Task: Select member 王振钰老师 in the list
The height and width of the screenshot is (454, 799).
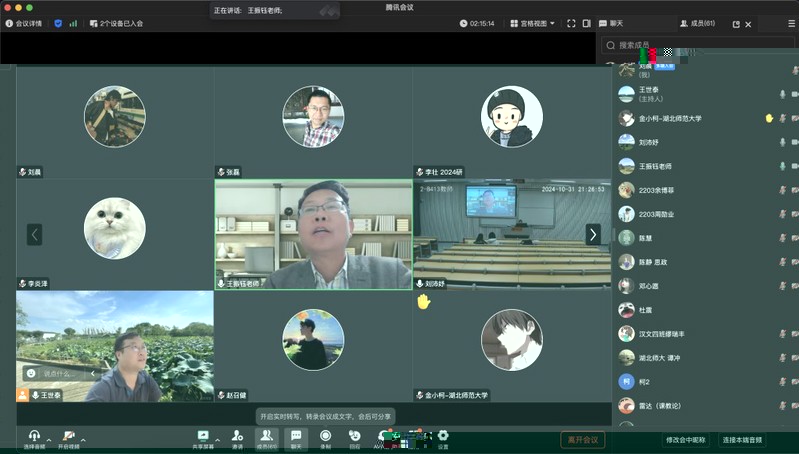Action: point(706,166)
